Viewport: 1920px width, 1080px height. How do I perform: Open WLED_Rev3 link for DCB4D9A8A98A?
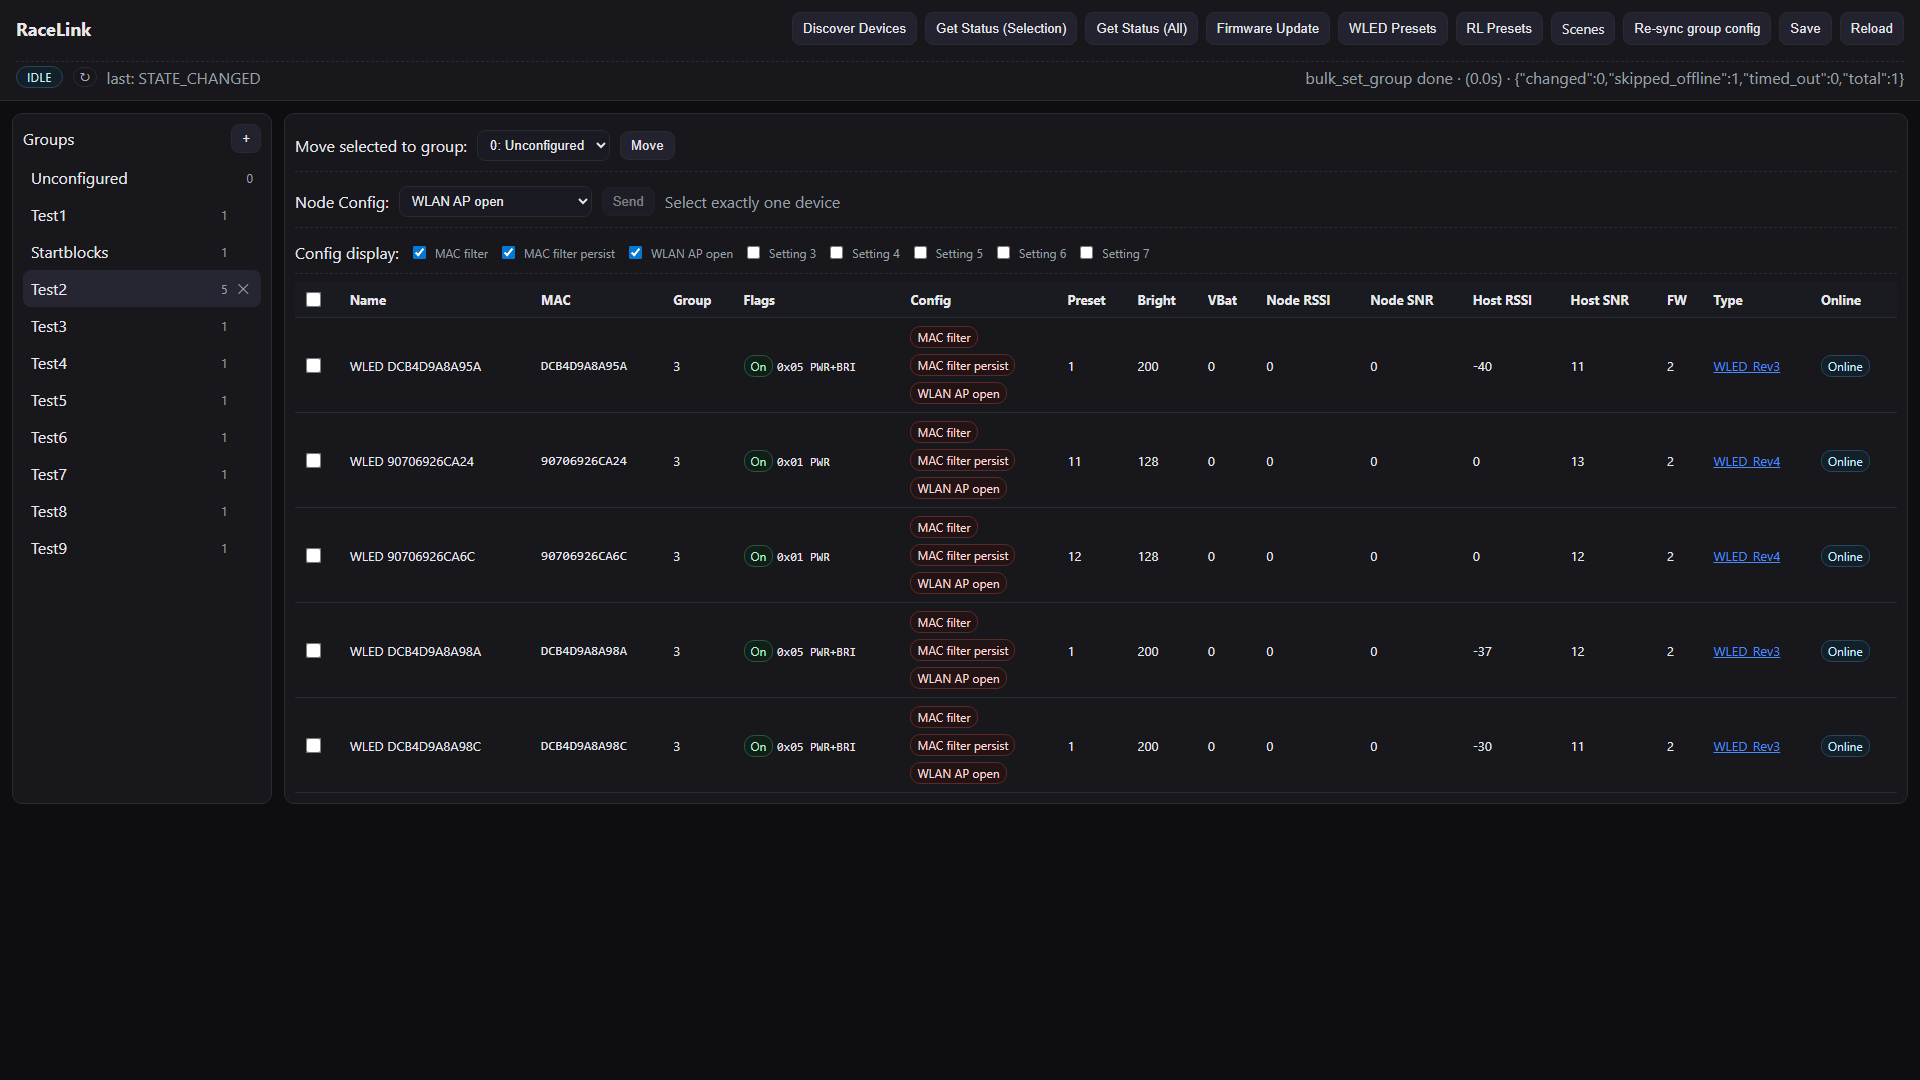pos(1746,652)
